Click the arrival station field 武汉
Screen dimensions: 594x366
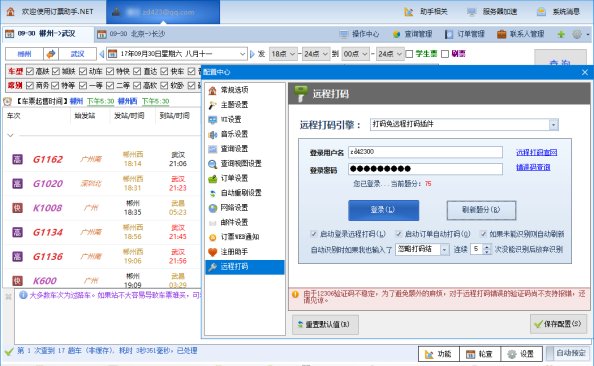77,54
